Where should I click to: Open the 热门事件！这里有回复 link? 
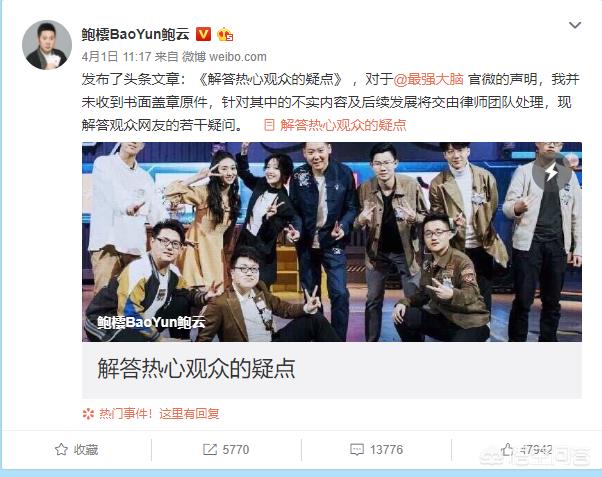pyautogui.click(x=159, y=414)
